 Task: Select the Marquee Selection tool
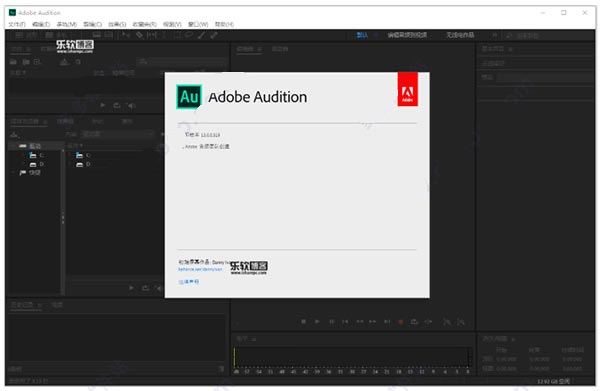[177, 35]
